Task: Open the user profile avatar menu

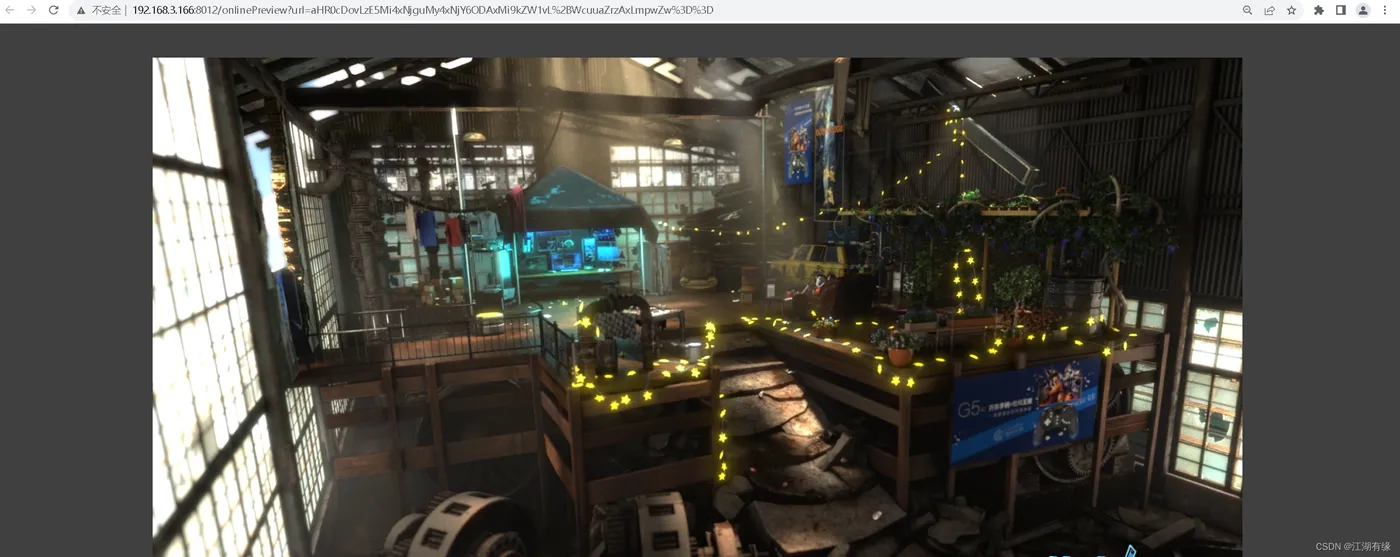Action: 1363,10
